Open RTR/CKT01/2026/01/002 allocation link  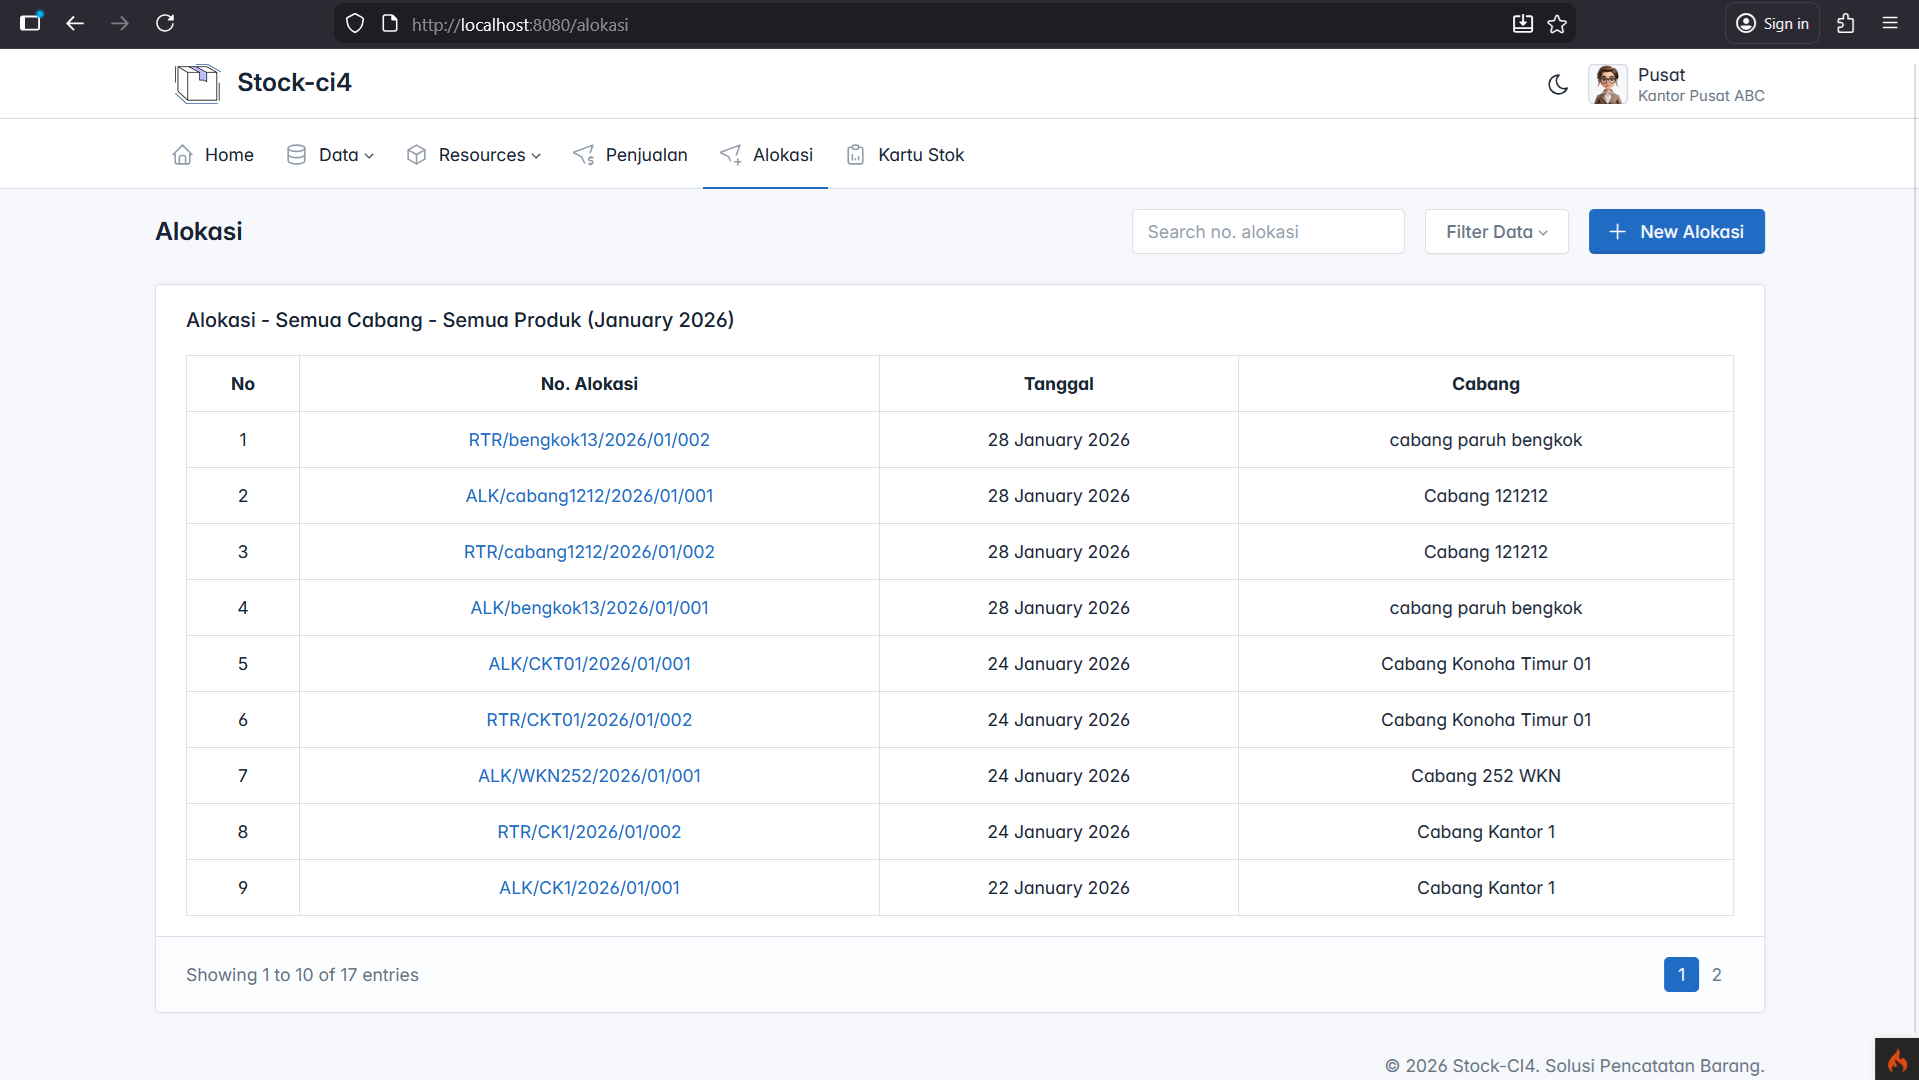tap(589, 720)
